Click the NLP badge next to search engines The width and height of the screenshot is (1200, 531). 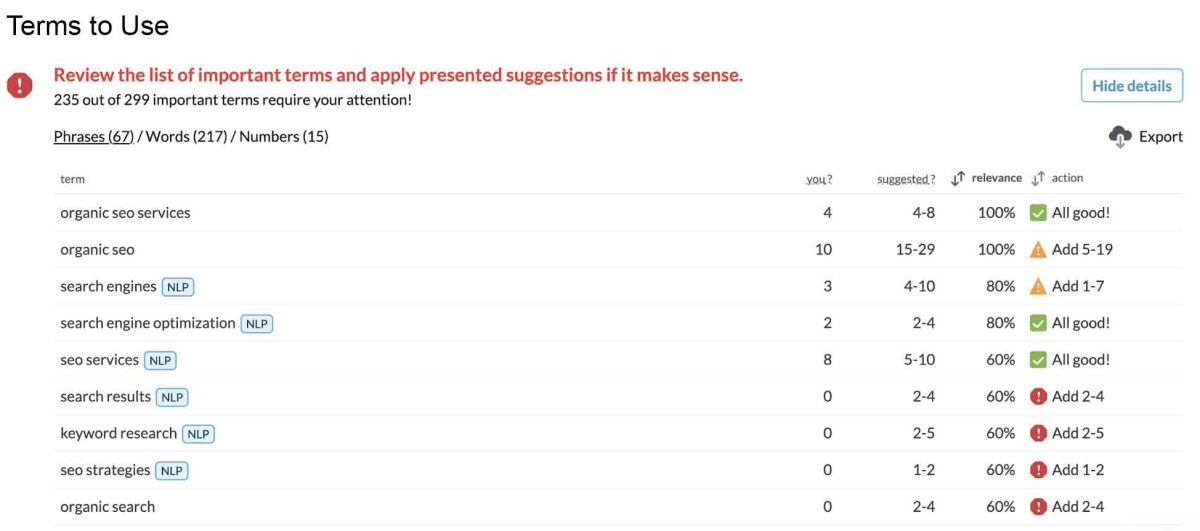coord(178,287)
